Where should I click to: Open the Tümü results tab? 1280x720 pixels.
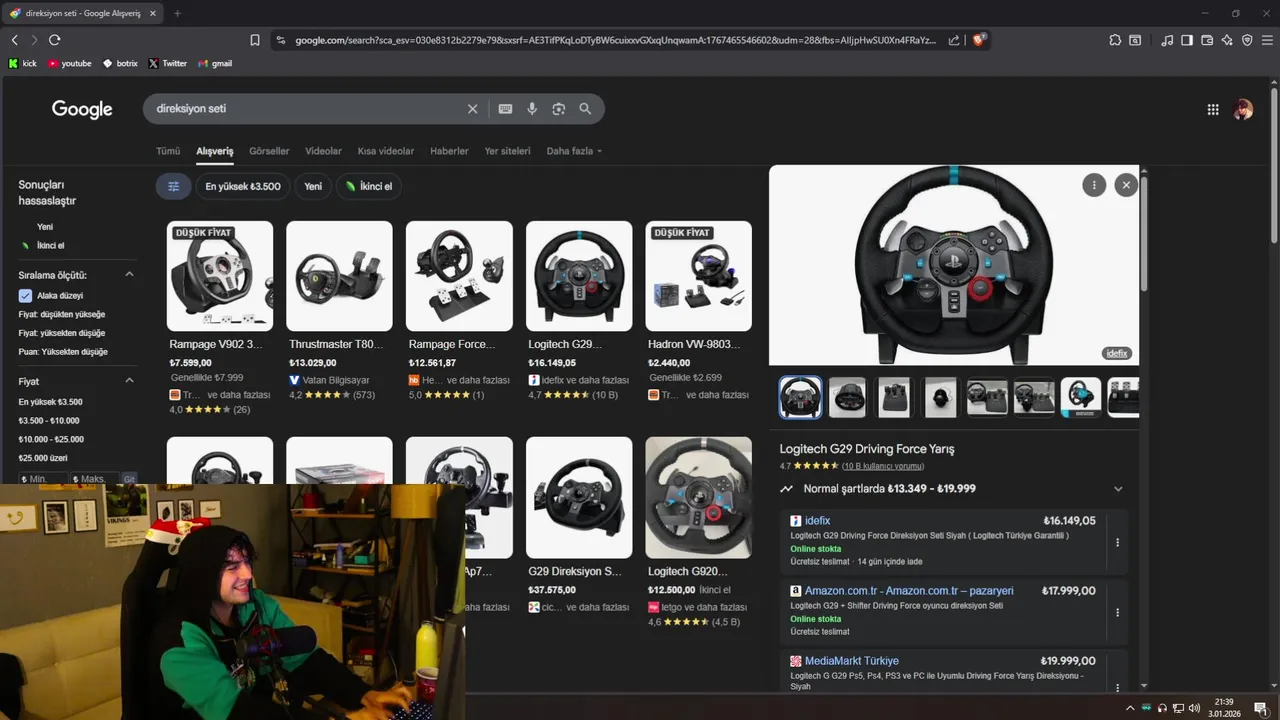pyautogui.click(x=168, y=151)
